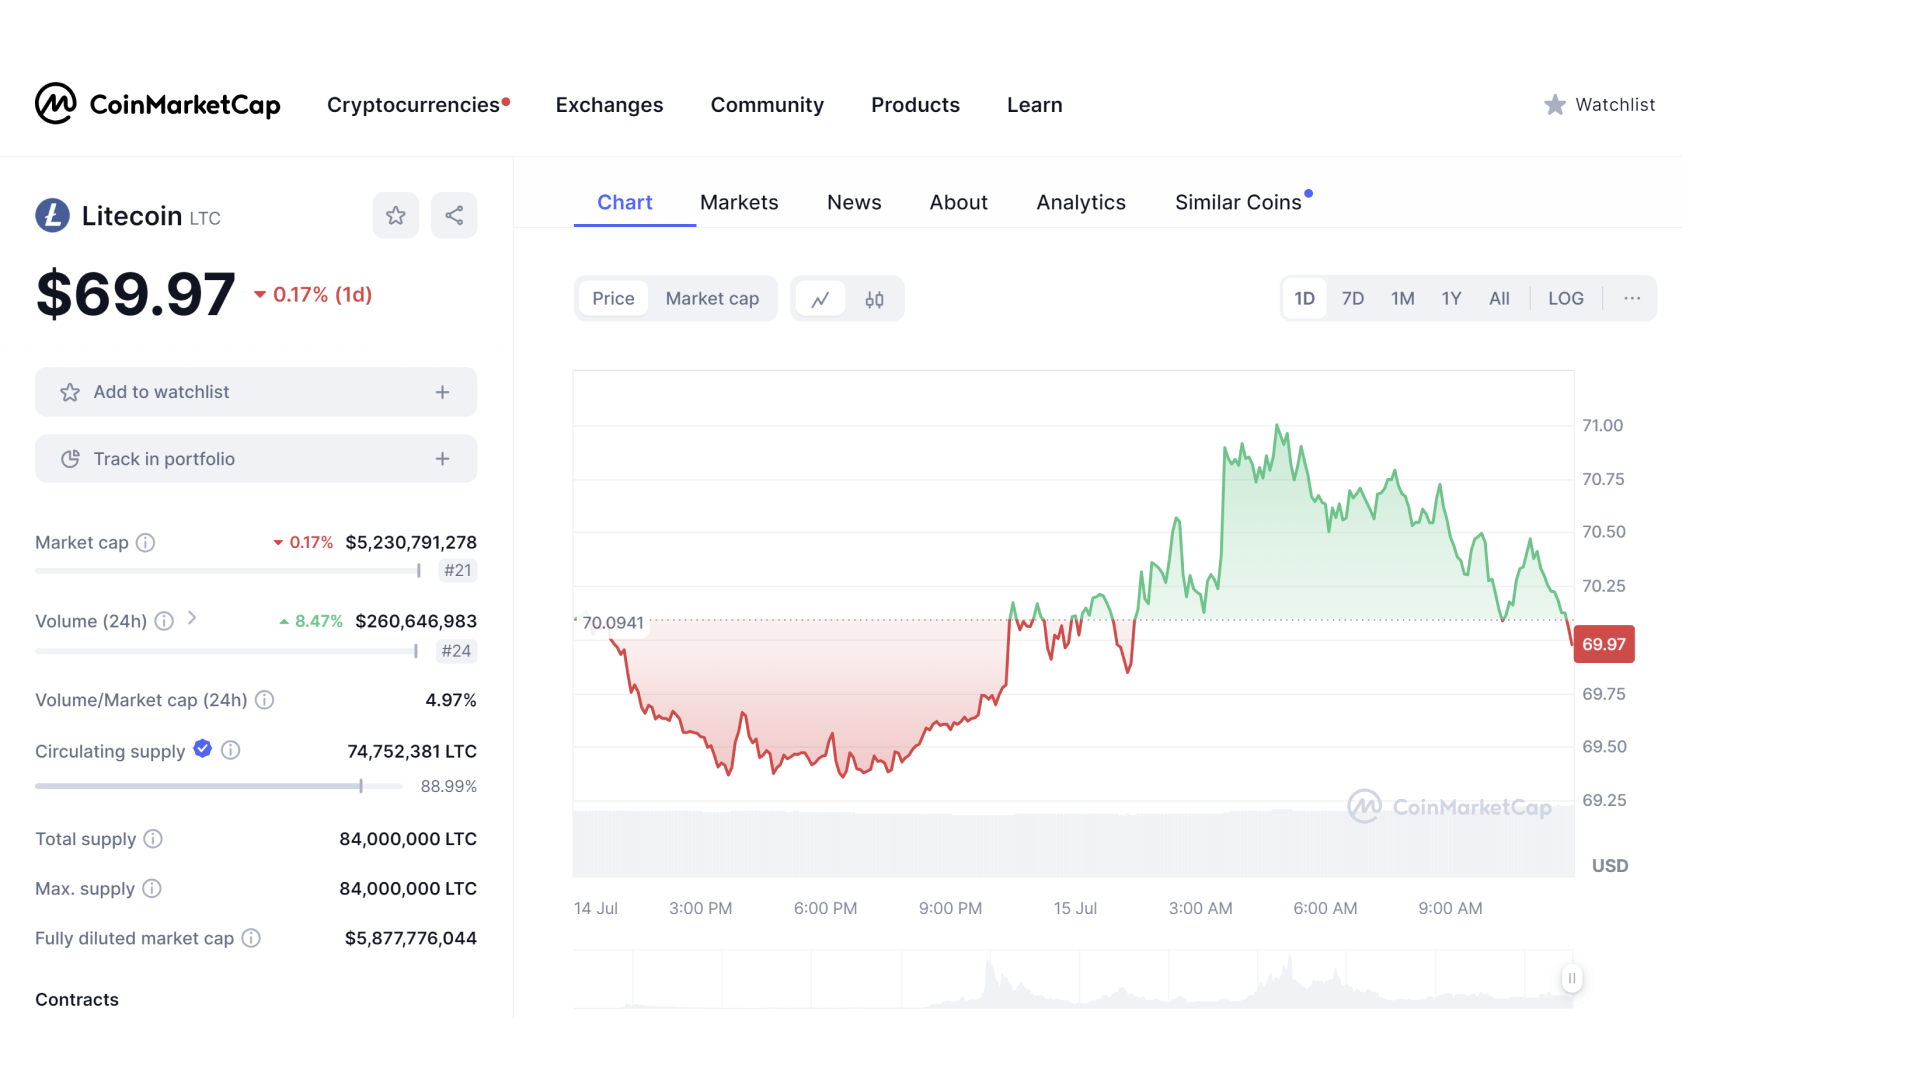Viewport: 1920px width, 1080px height.
Task: Switch to line chart view icon
Action: [x=820, y=299]
